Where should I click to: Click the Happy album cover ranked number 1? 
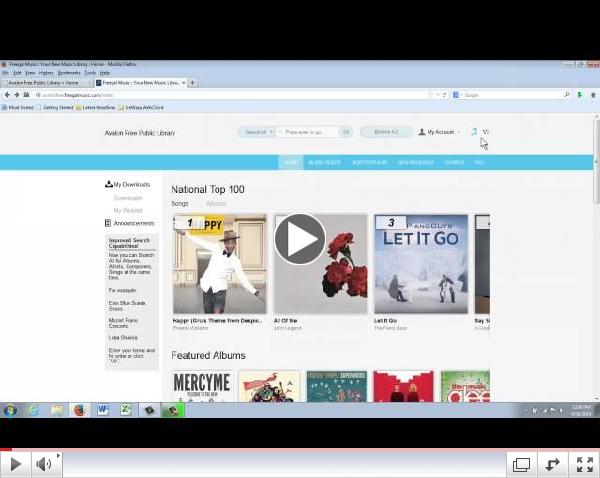tap(219, 264)
